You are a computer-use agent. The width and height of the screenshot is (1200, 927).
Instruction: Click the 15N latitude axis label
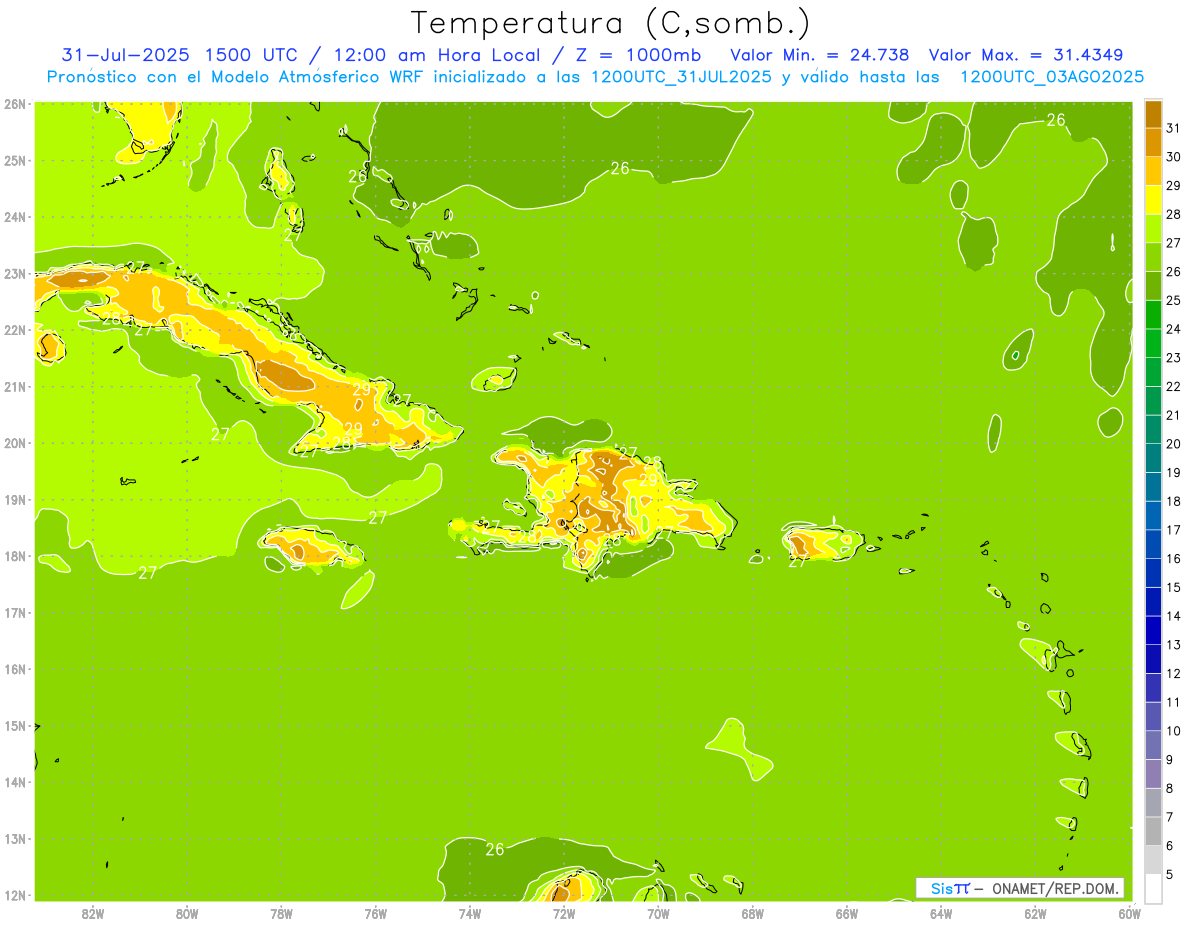[x=14, y=726]
